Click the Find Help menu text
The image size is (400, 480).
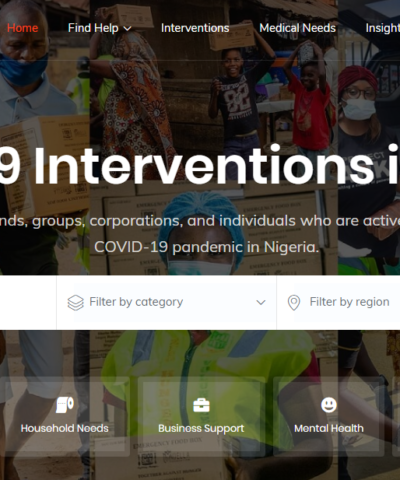pos(93,28)
